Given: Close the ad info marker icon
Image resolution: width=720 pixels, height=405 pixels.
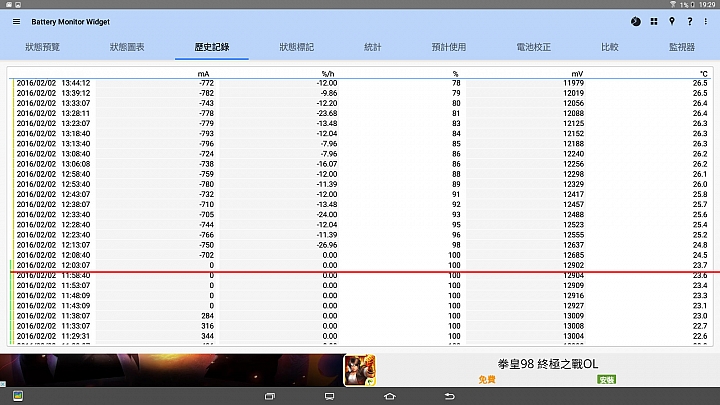Looking at the screenshot, I should coord(3,384).
